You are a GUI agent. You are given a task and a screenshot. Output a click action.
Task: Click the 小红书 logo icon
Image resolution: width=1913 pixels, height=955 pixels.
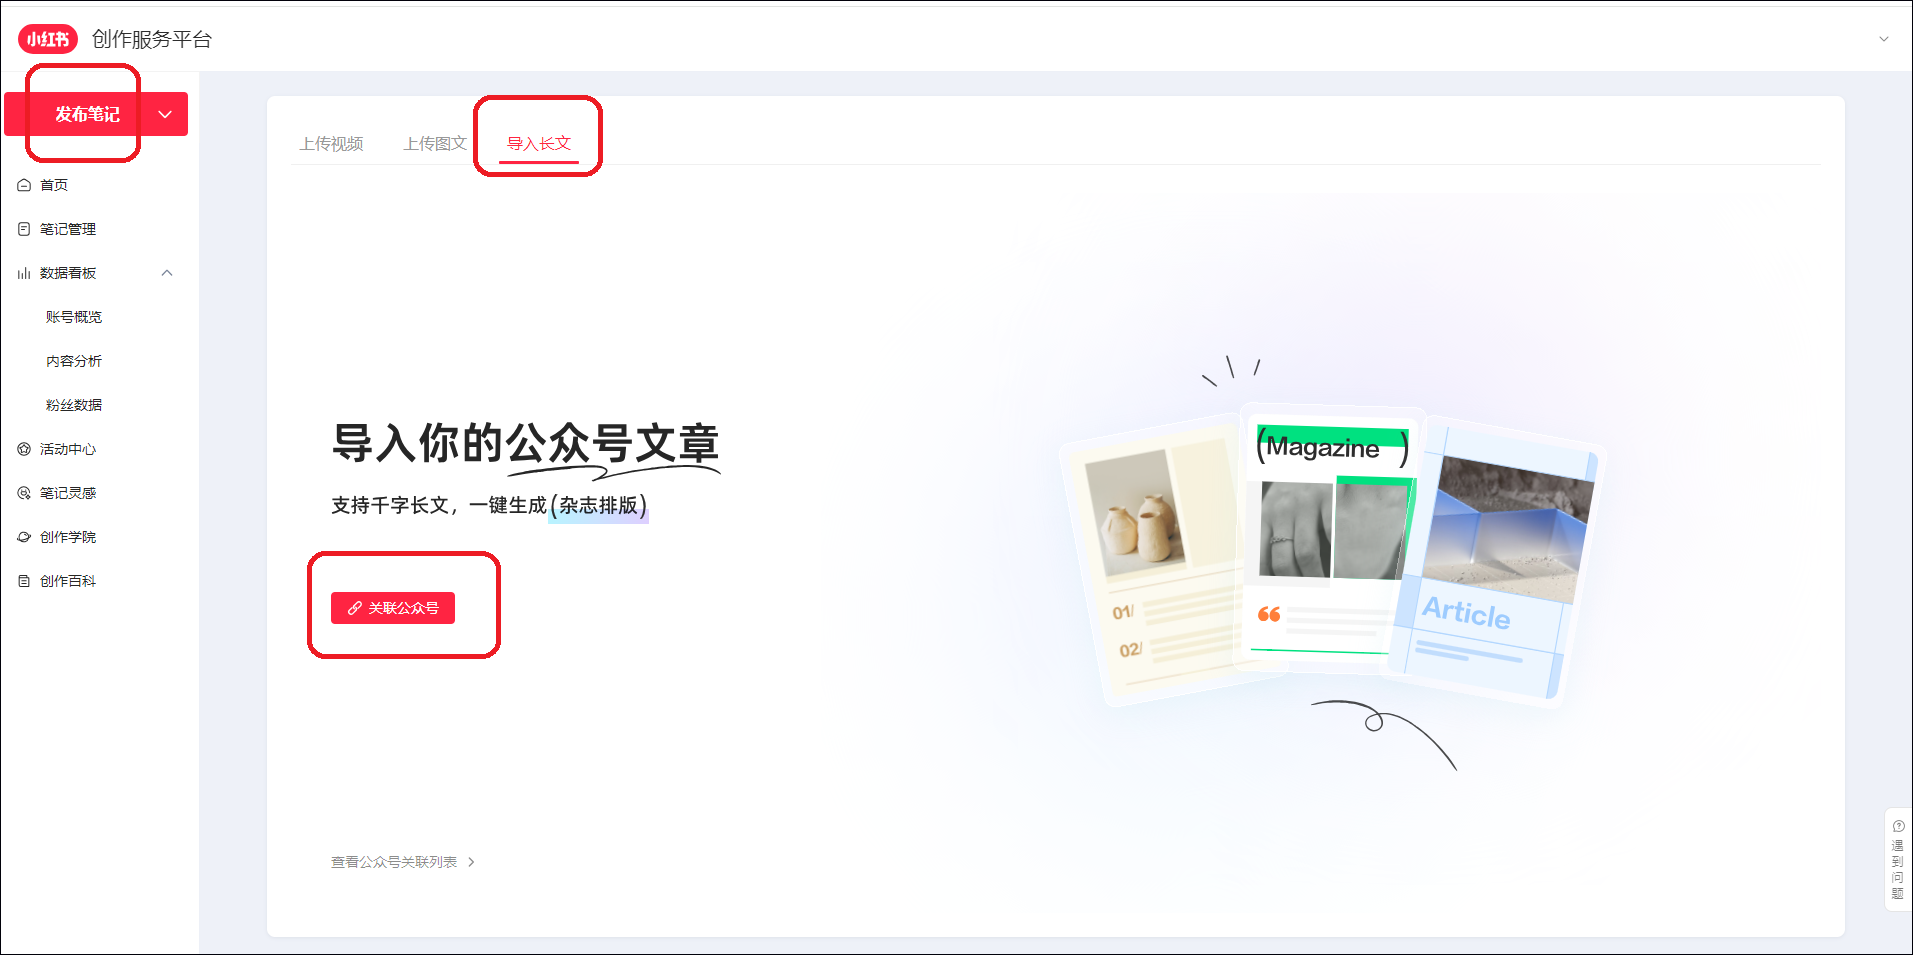point(47,39)
